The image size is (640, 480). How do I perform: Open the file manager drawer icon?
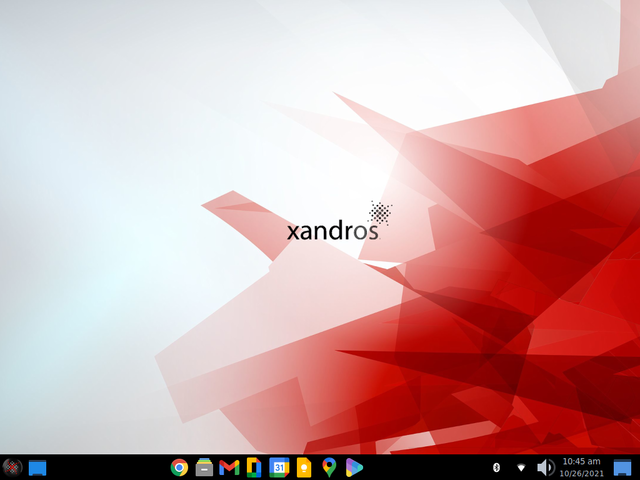(204, 467)
